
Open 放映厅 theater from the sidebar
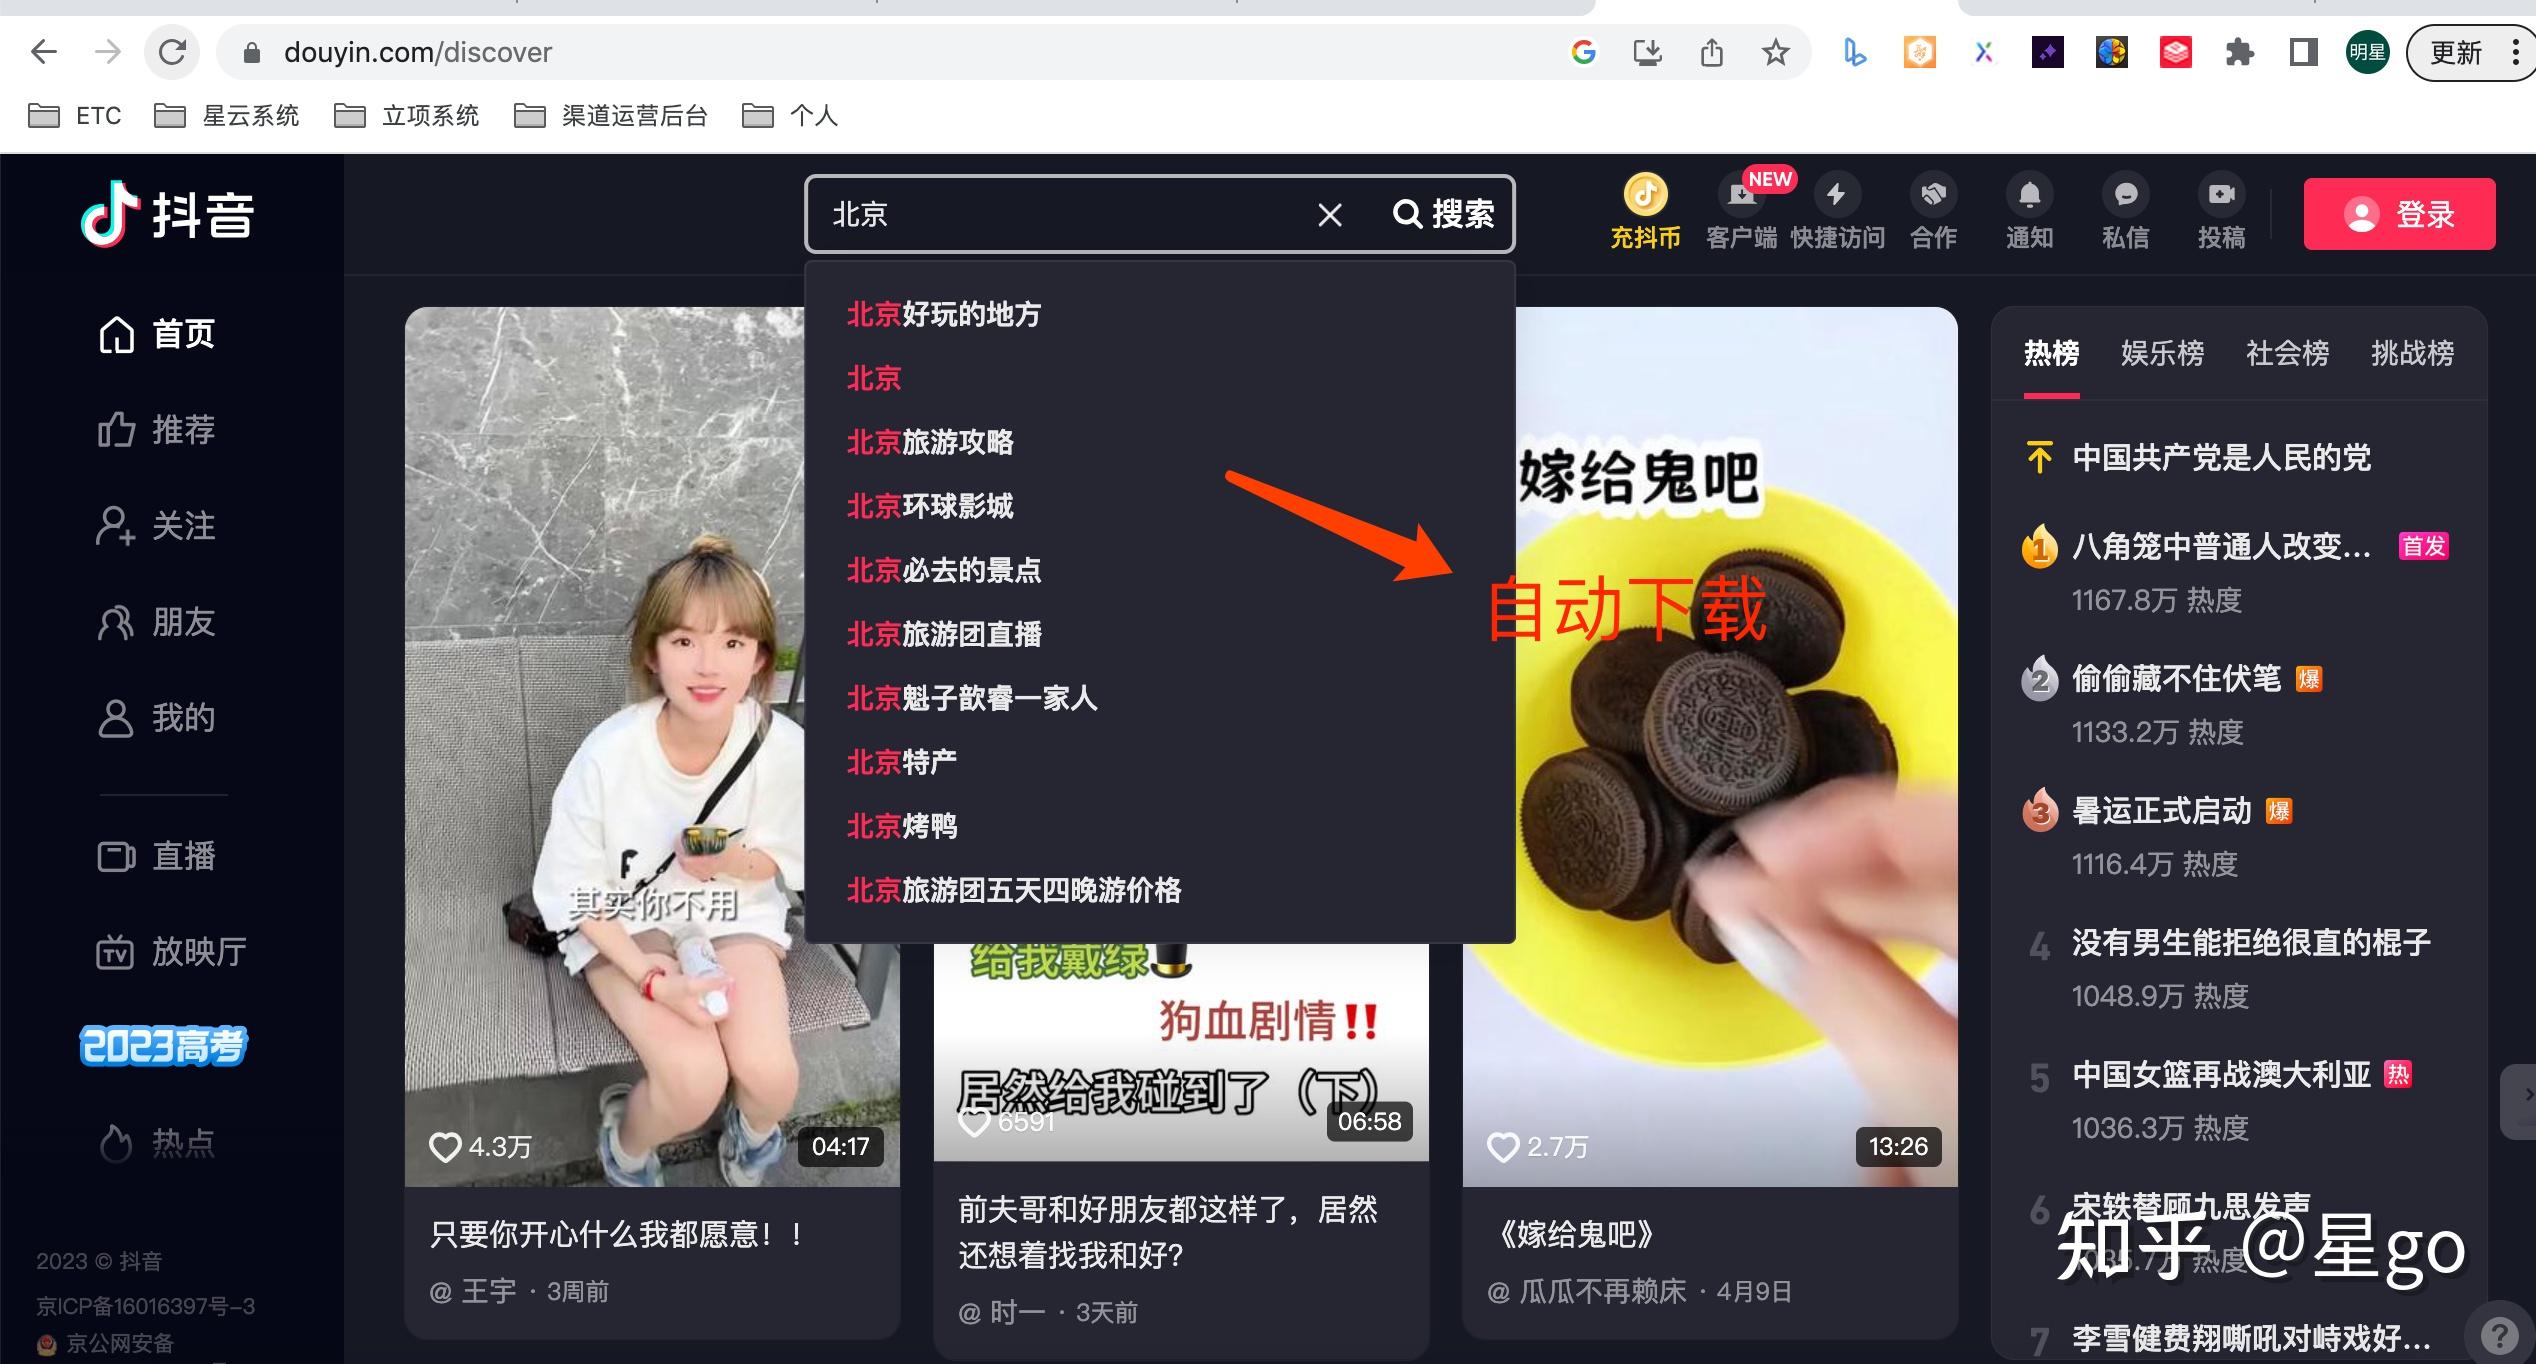(x=172, y=951)
